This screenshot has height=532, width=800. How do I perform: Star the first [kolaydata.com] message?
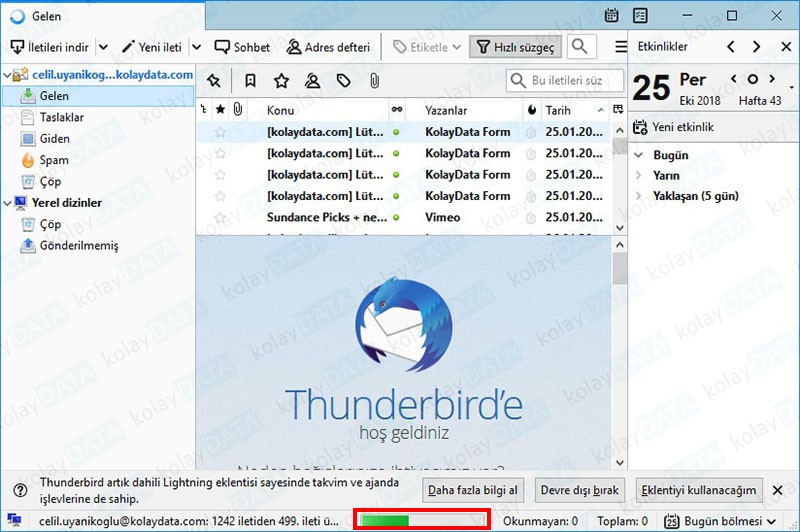[220, 132]
